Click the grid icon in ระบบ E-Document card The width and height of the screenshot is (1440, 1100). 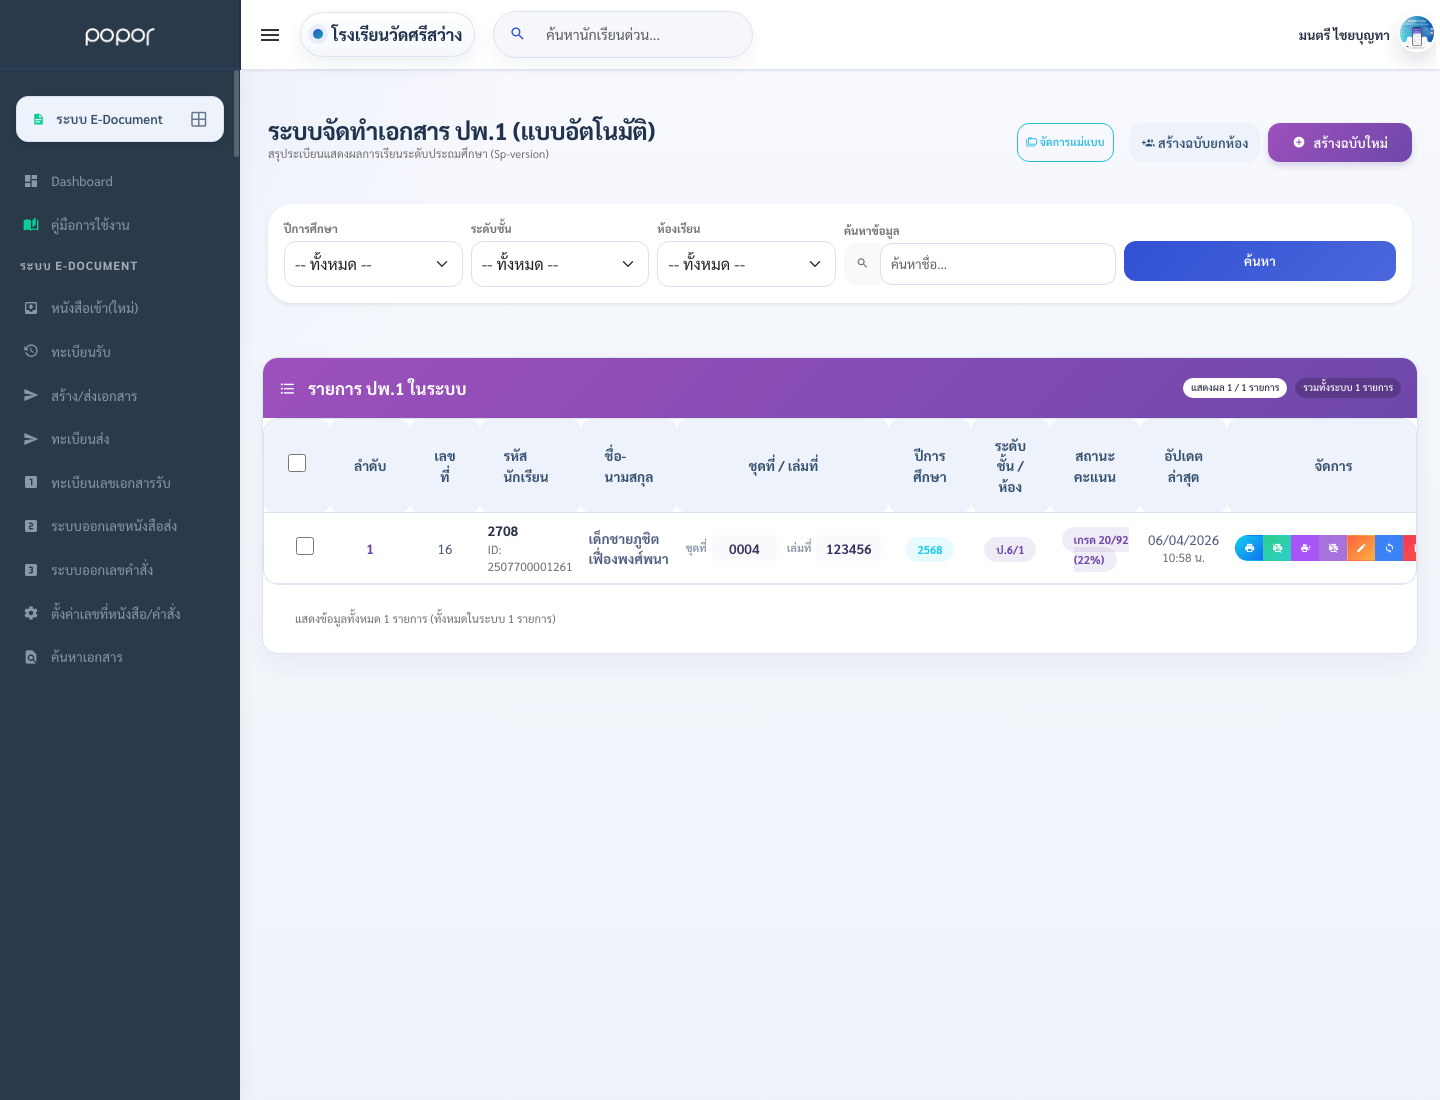point(199,119)
